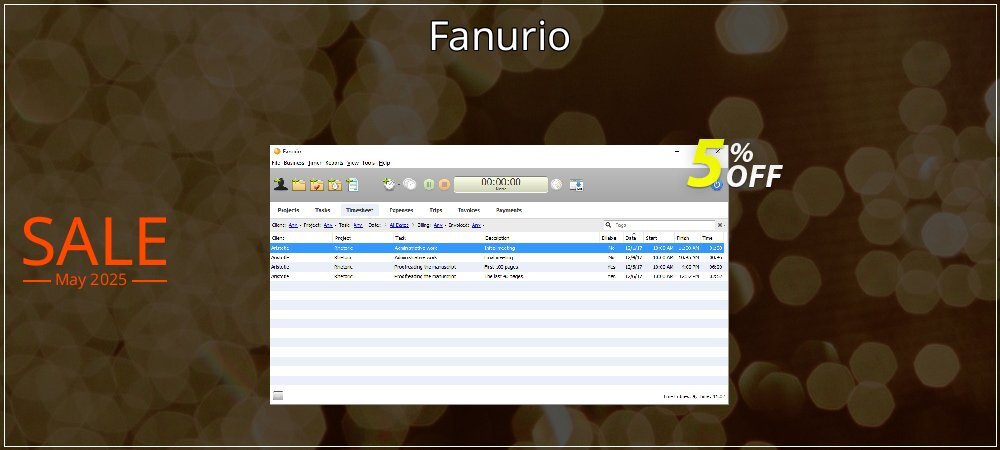Pause the timer with green button
Viewport: 1000px width, 450px height.
[x=429, y=184]
